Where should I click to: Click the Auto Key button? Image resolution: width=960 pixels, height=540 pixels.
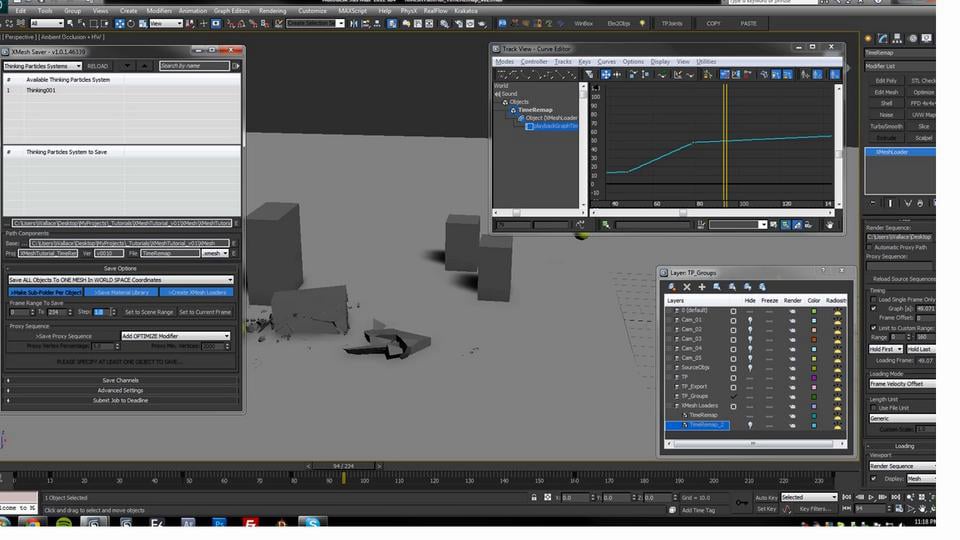click(766, 498)
